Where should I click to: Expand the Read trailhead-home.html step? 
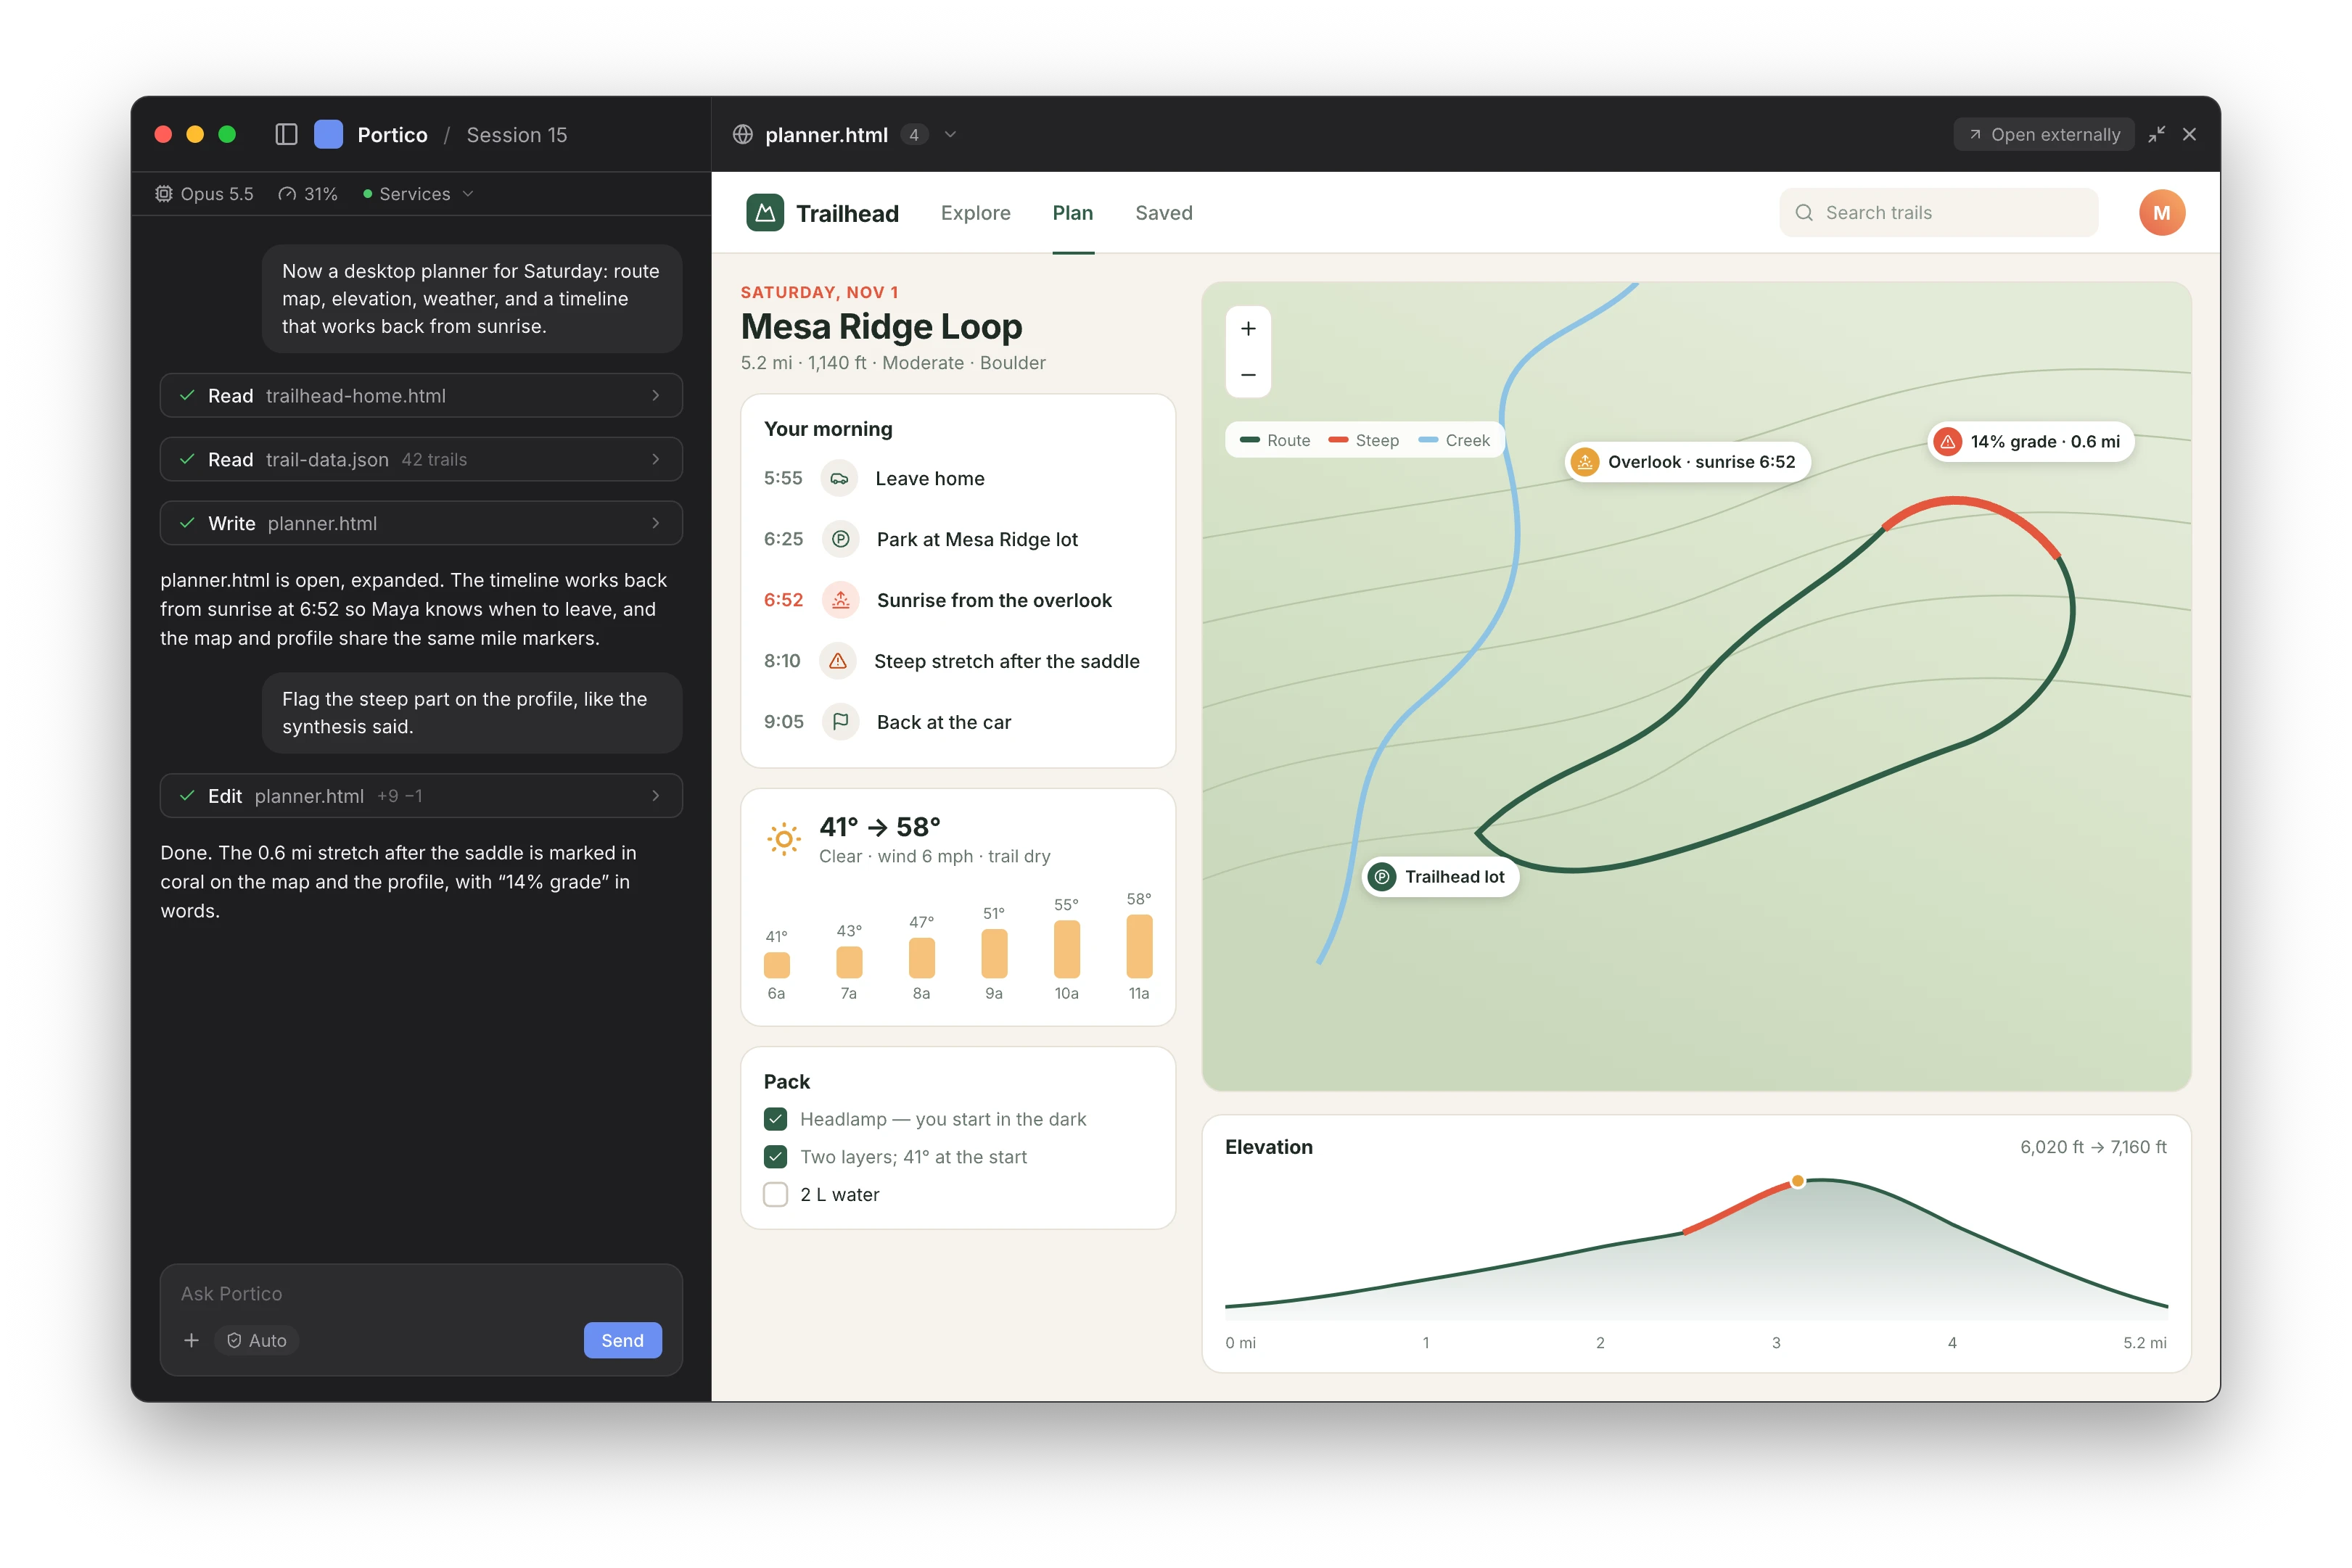click(421, 396)
